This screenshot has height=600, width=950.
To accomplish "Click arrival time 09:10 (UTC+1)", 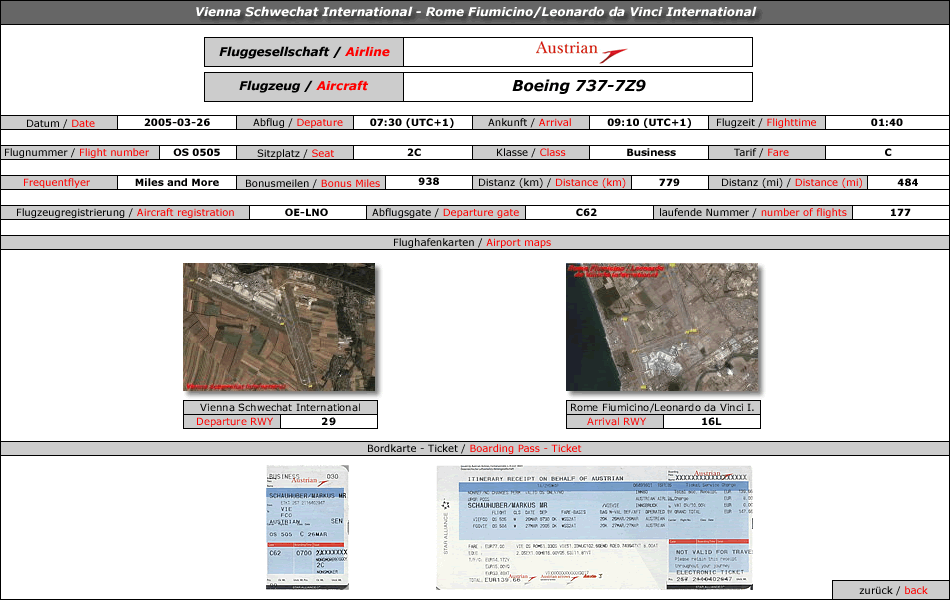I will coord(649,122).
